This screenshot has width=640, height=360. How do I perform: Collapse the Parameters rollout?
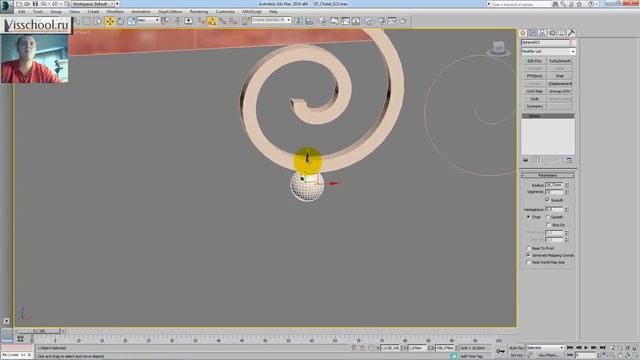[x=548, y=175]
